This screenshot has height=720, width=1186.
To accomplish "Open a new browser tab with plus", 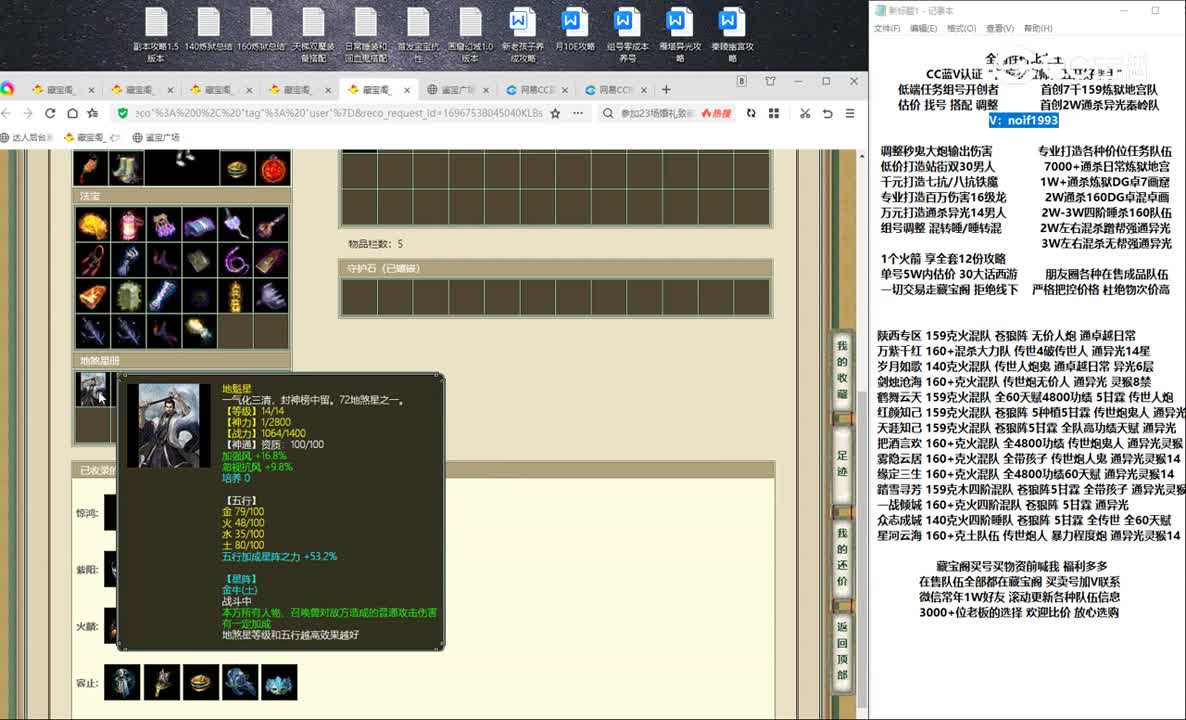I will [x=666, y=89].
